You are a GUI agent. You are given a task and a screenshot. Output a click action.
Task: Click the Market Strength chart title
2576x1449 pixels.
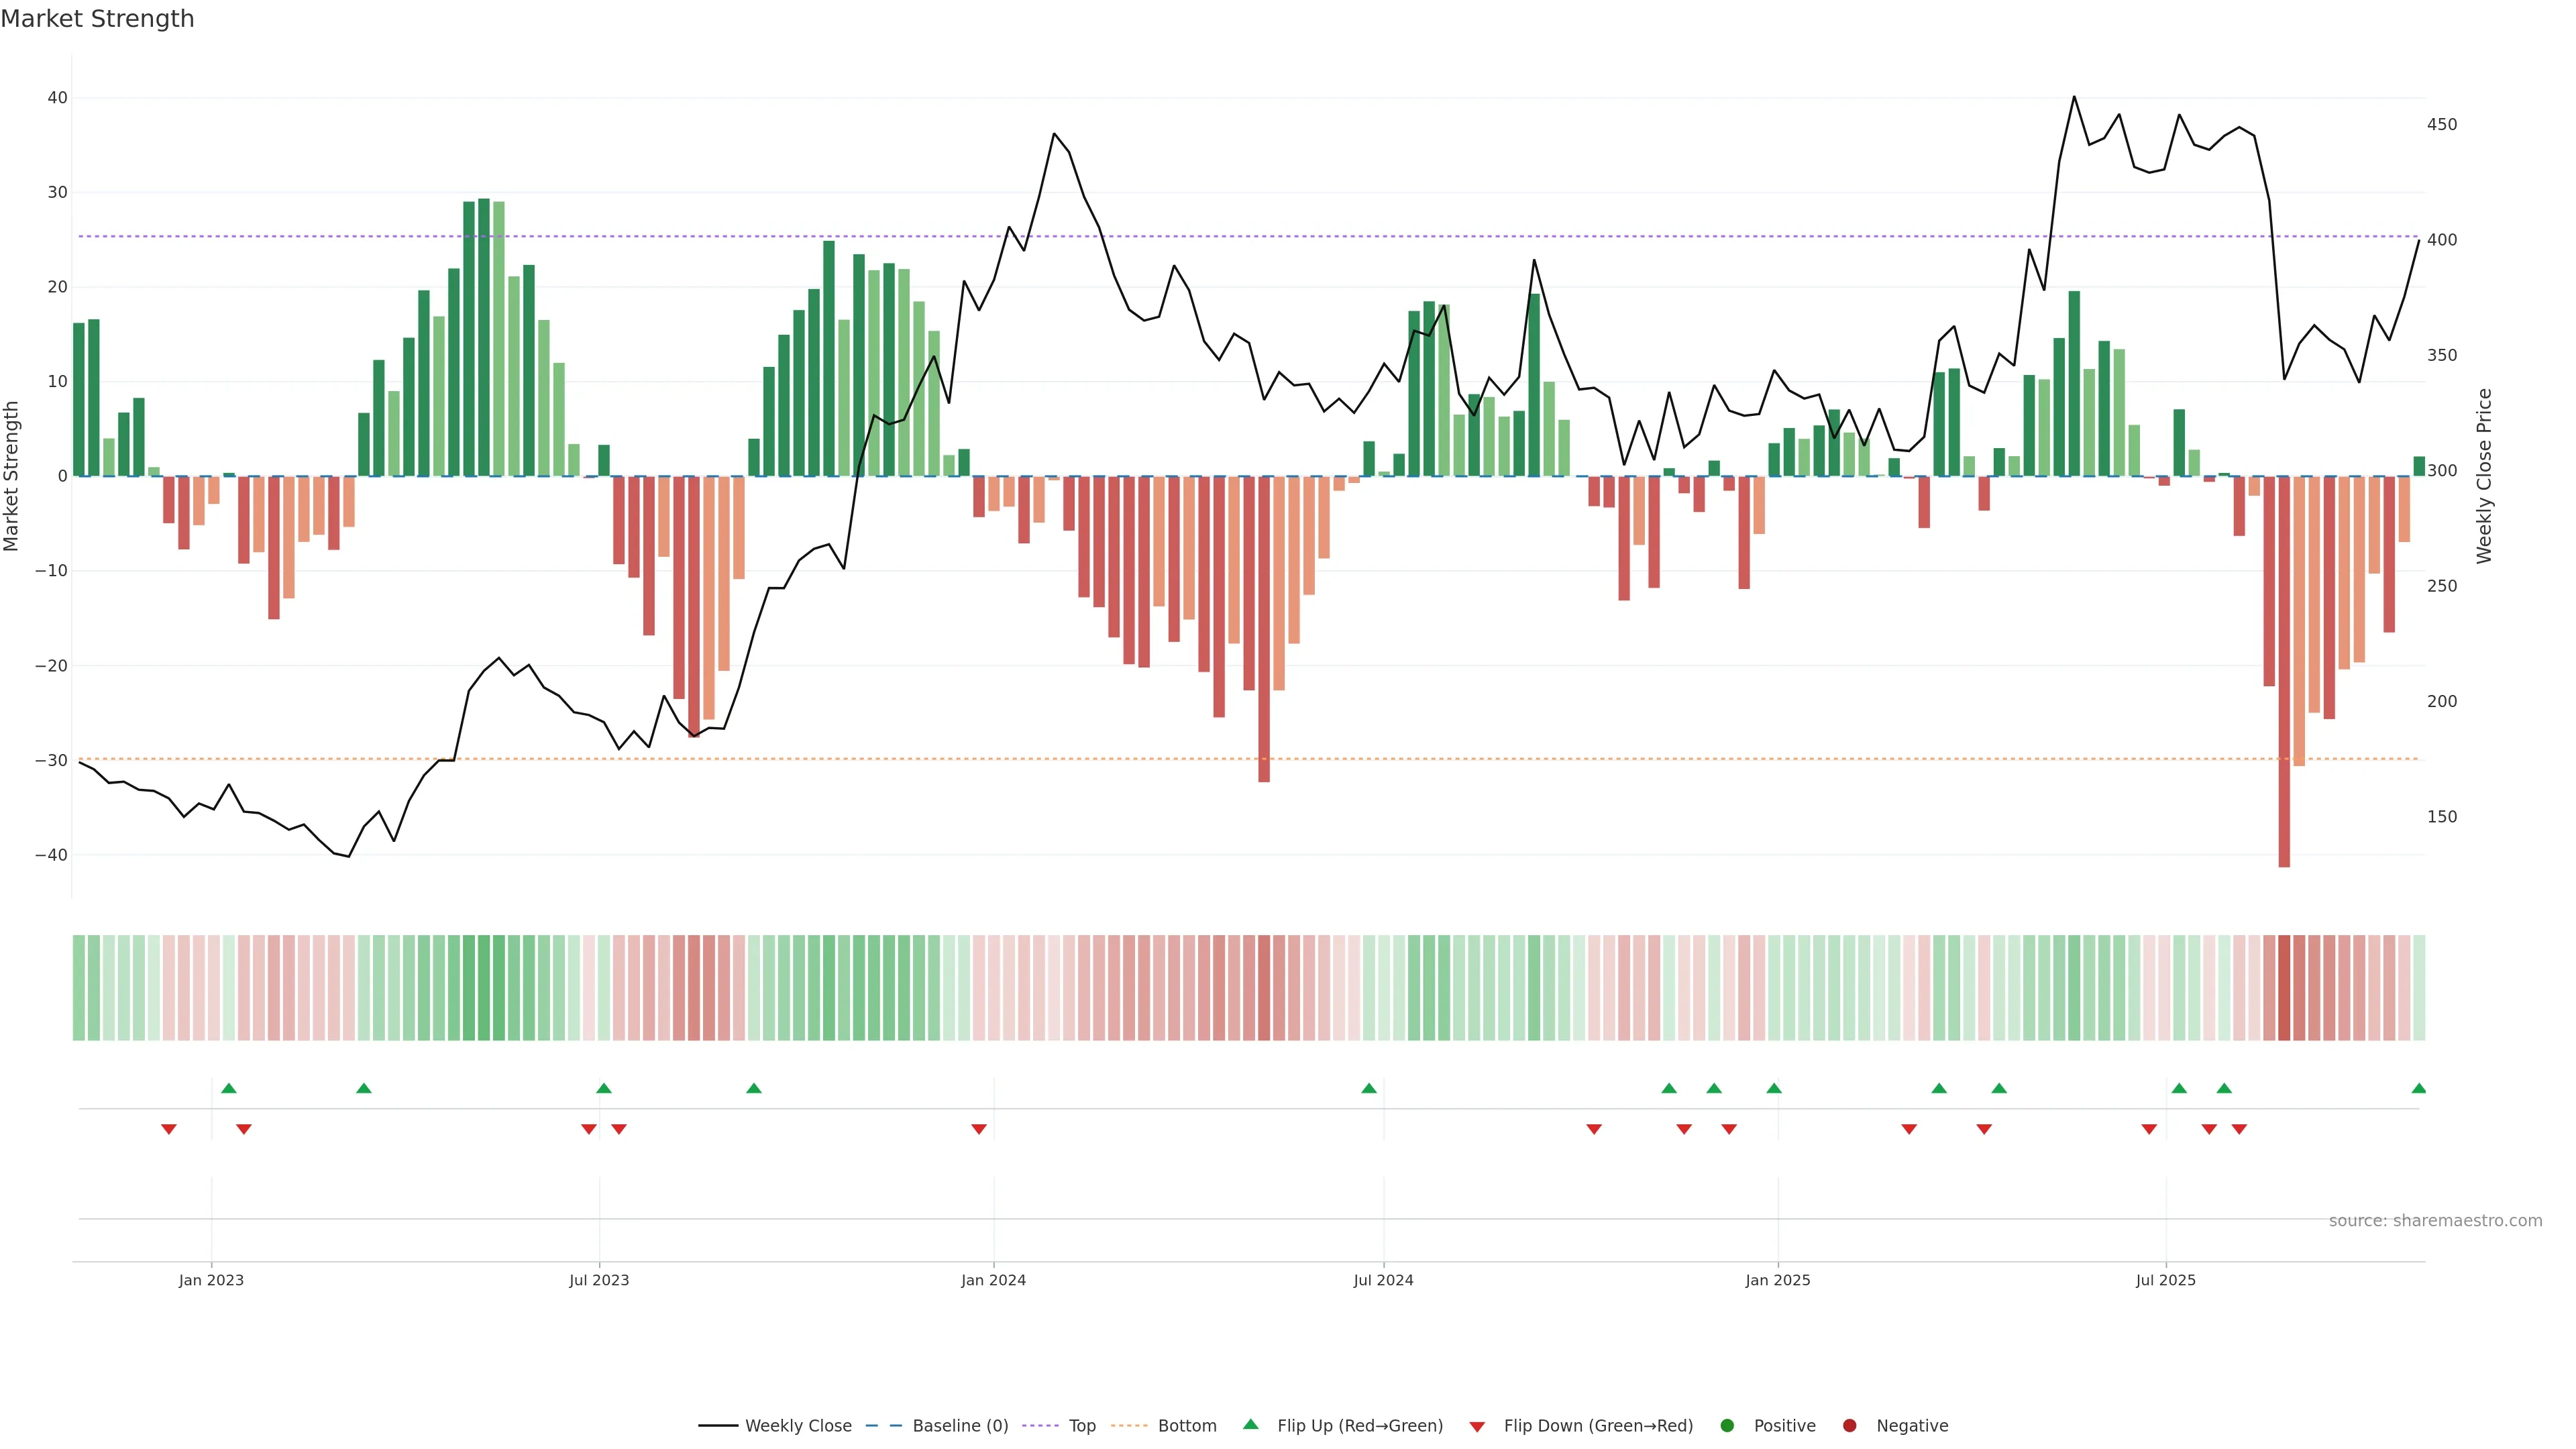(97, 19)
